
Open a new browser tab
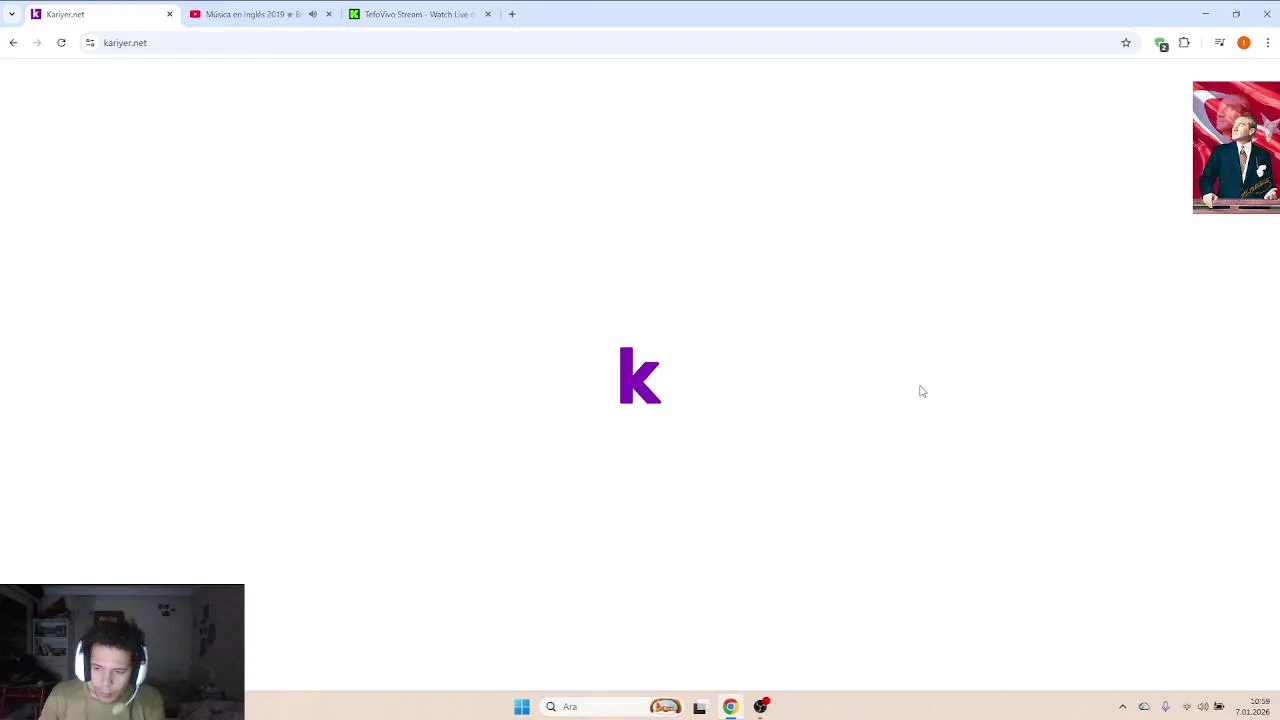(x=512, y=14)
